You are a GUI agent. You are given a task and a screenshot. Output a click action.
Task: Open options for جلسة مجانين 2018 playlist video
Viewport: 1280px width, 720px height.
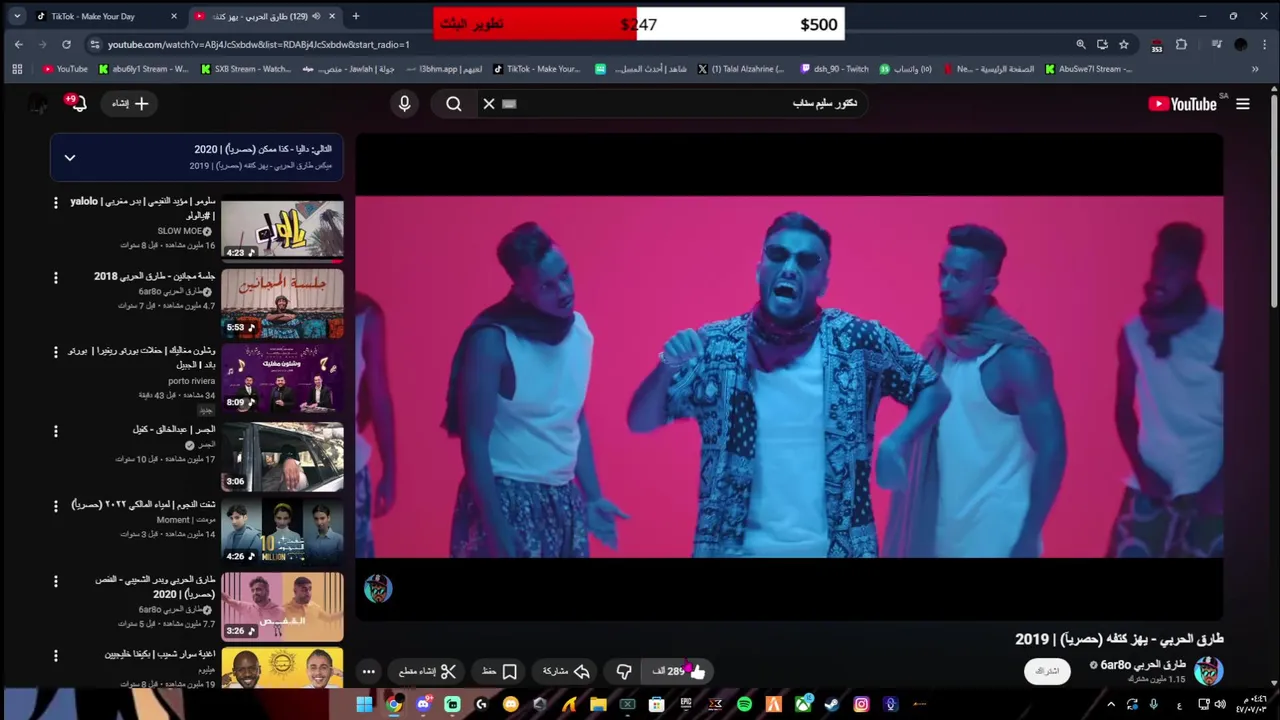tap(56, 277)
